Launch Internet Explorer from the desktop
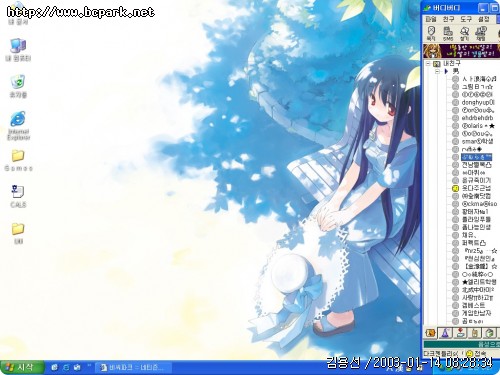This screenshot has width=500, height=375. point(18,125)
